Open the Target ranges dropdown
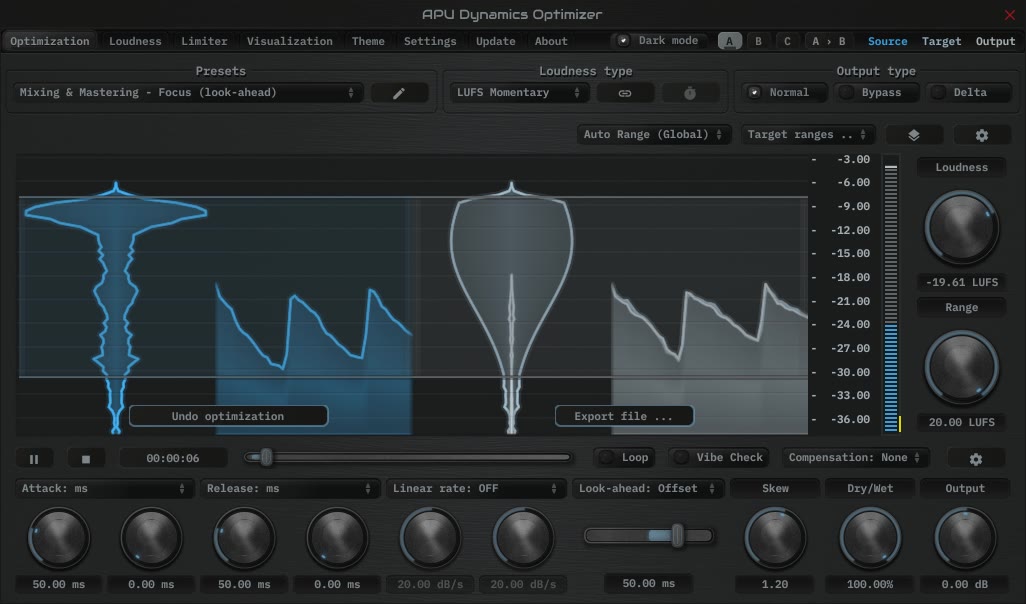The height and width of the screenshot is (604, 1026). [x=807, y=135]
